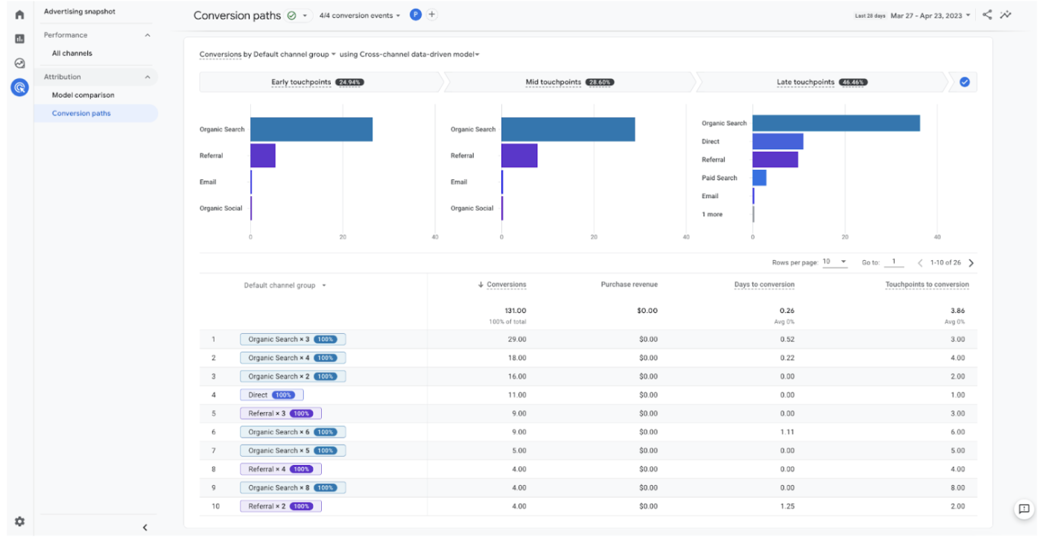The height and width of the screenshot is (538, 1040).
Task: Open the Explore icon in left rail
Action: (19, 63)
